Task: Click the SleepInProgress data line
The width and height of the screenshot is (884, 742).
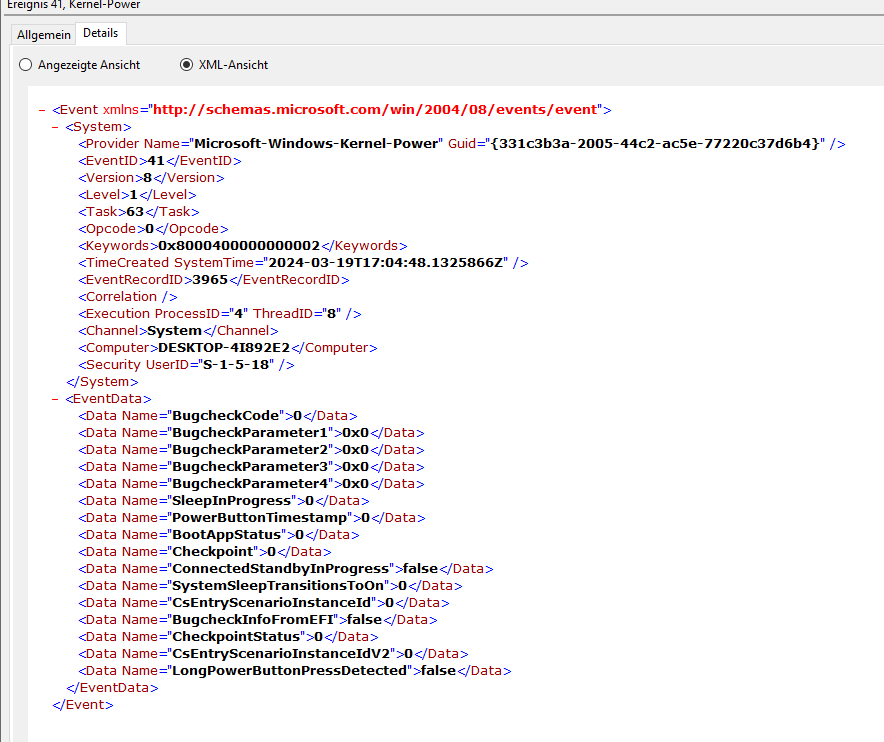Action: pyautogui.click(x=224, y=501)
